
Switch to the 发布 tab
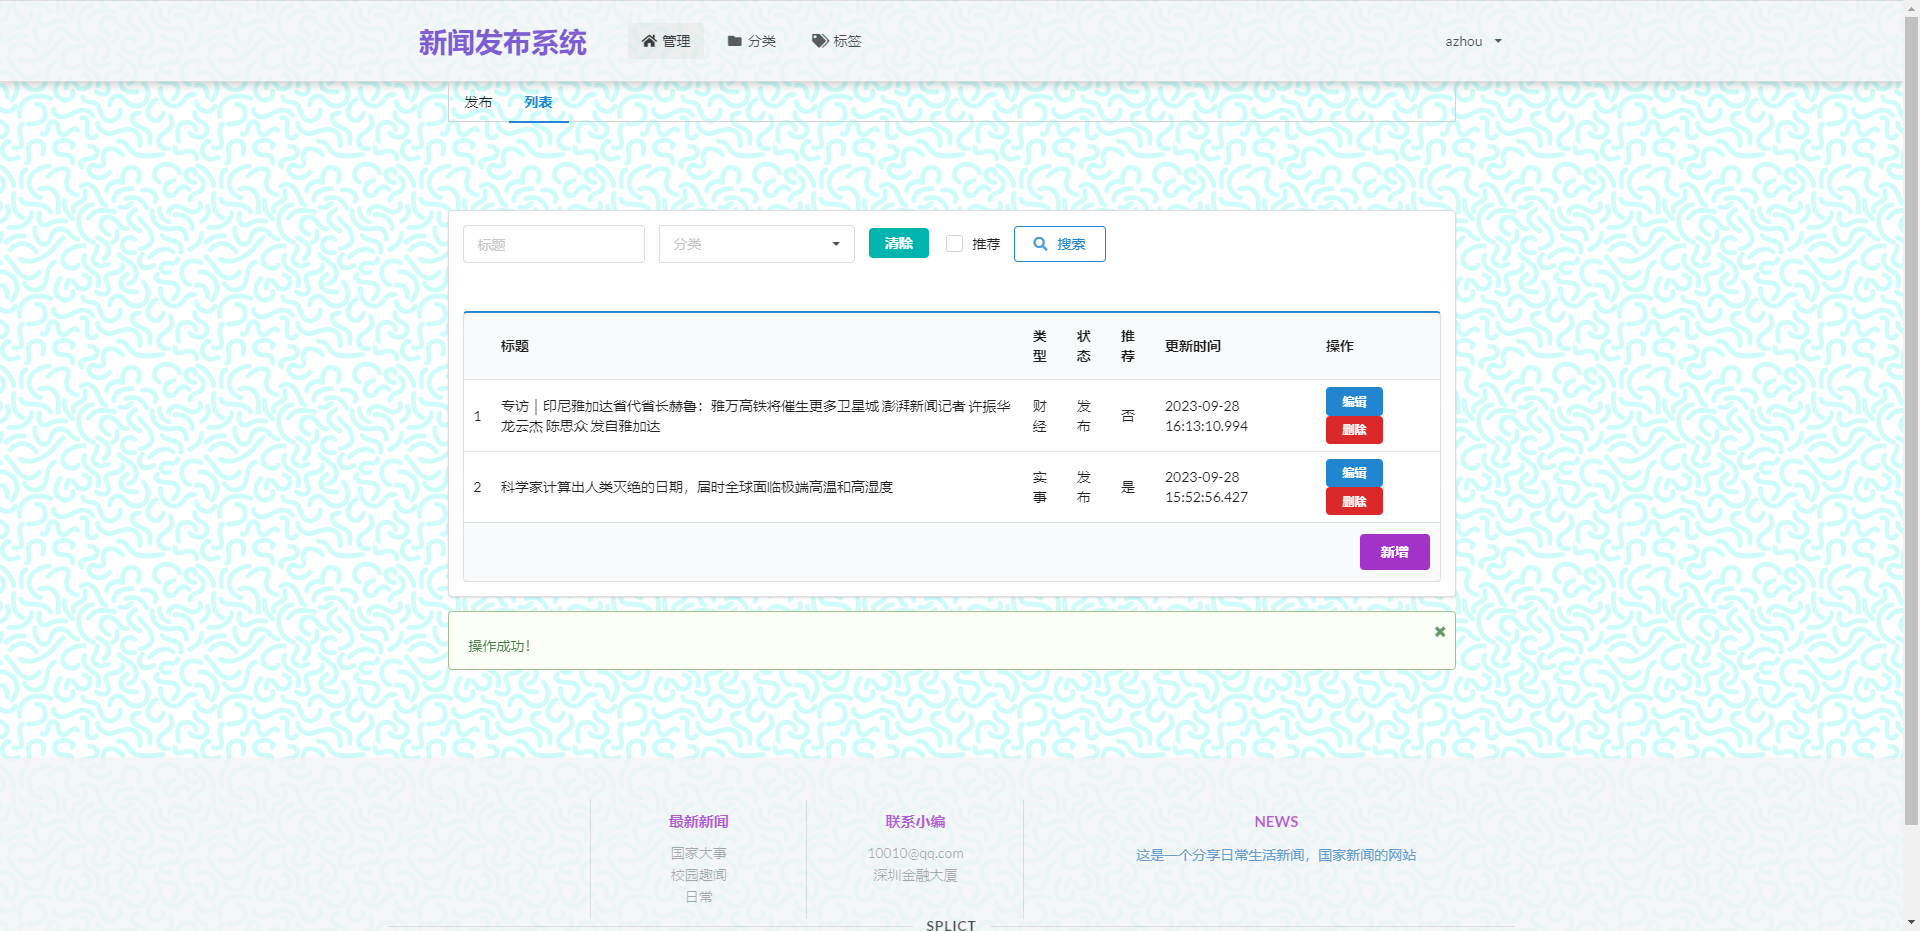coord(478,102)
